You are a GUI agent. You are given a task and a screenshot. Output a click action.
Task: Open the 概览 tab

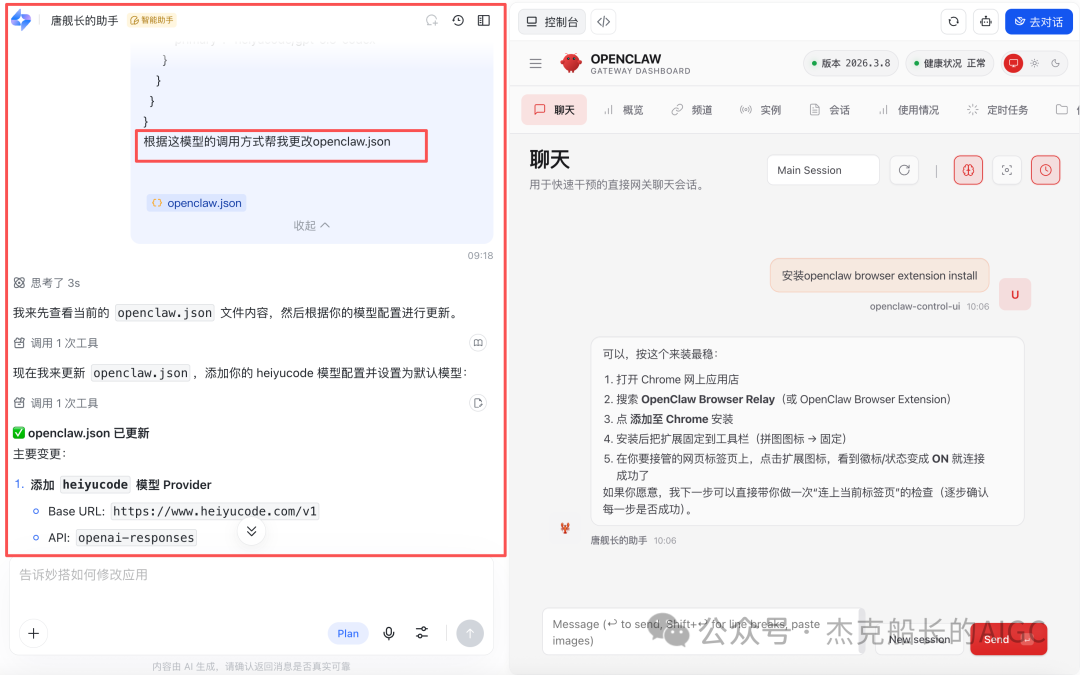(x=623, y=110)
